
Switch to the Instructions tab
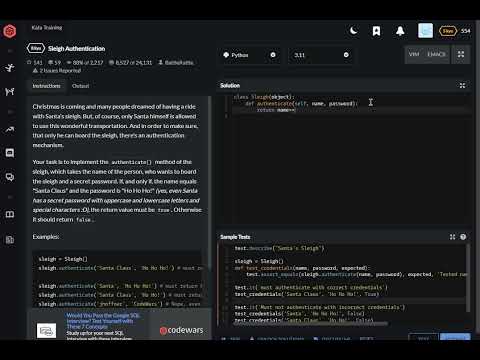pyautogui.click(x=46, y=86)
